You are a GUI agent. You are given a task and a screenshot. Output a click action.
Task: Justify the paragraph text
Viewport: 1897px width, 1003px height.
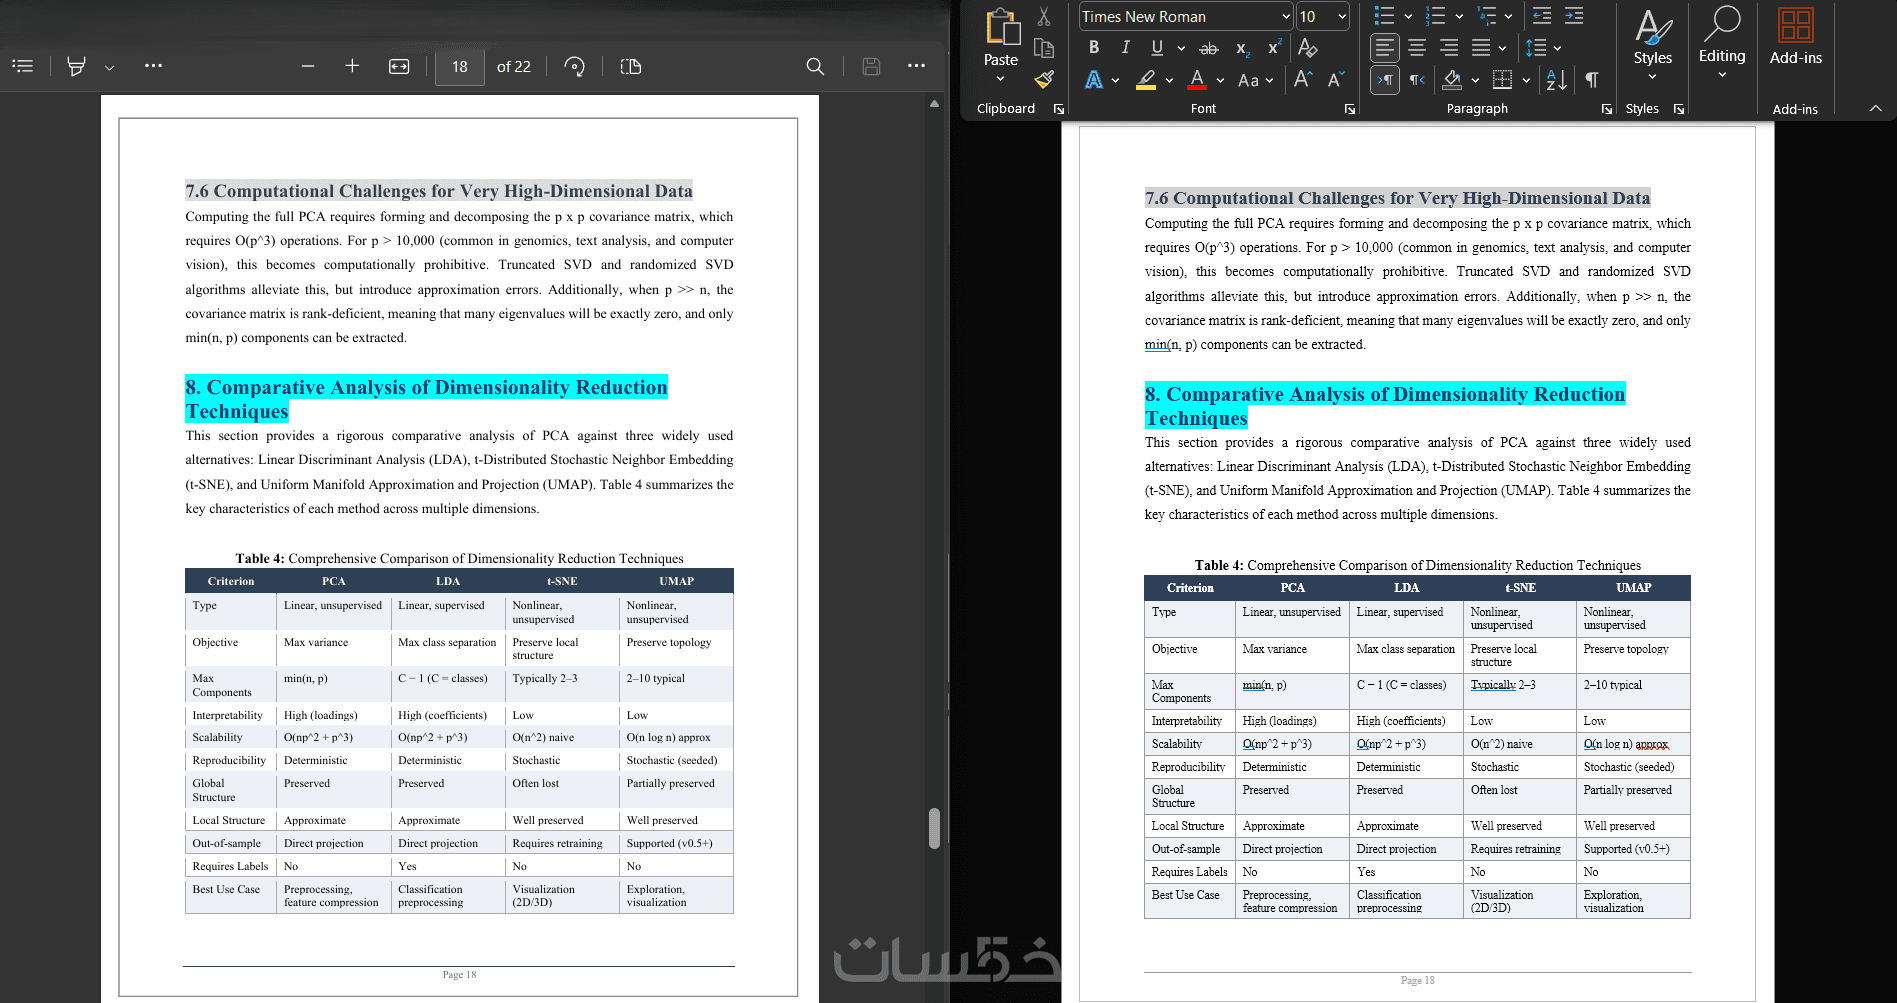click(1481, 48)
